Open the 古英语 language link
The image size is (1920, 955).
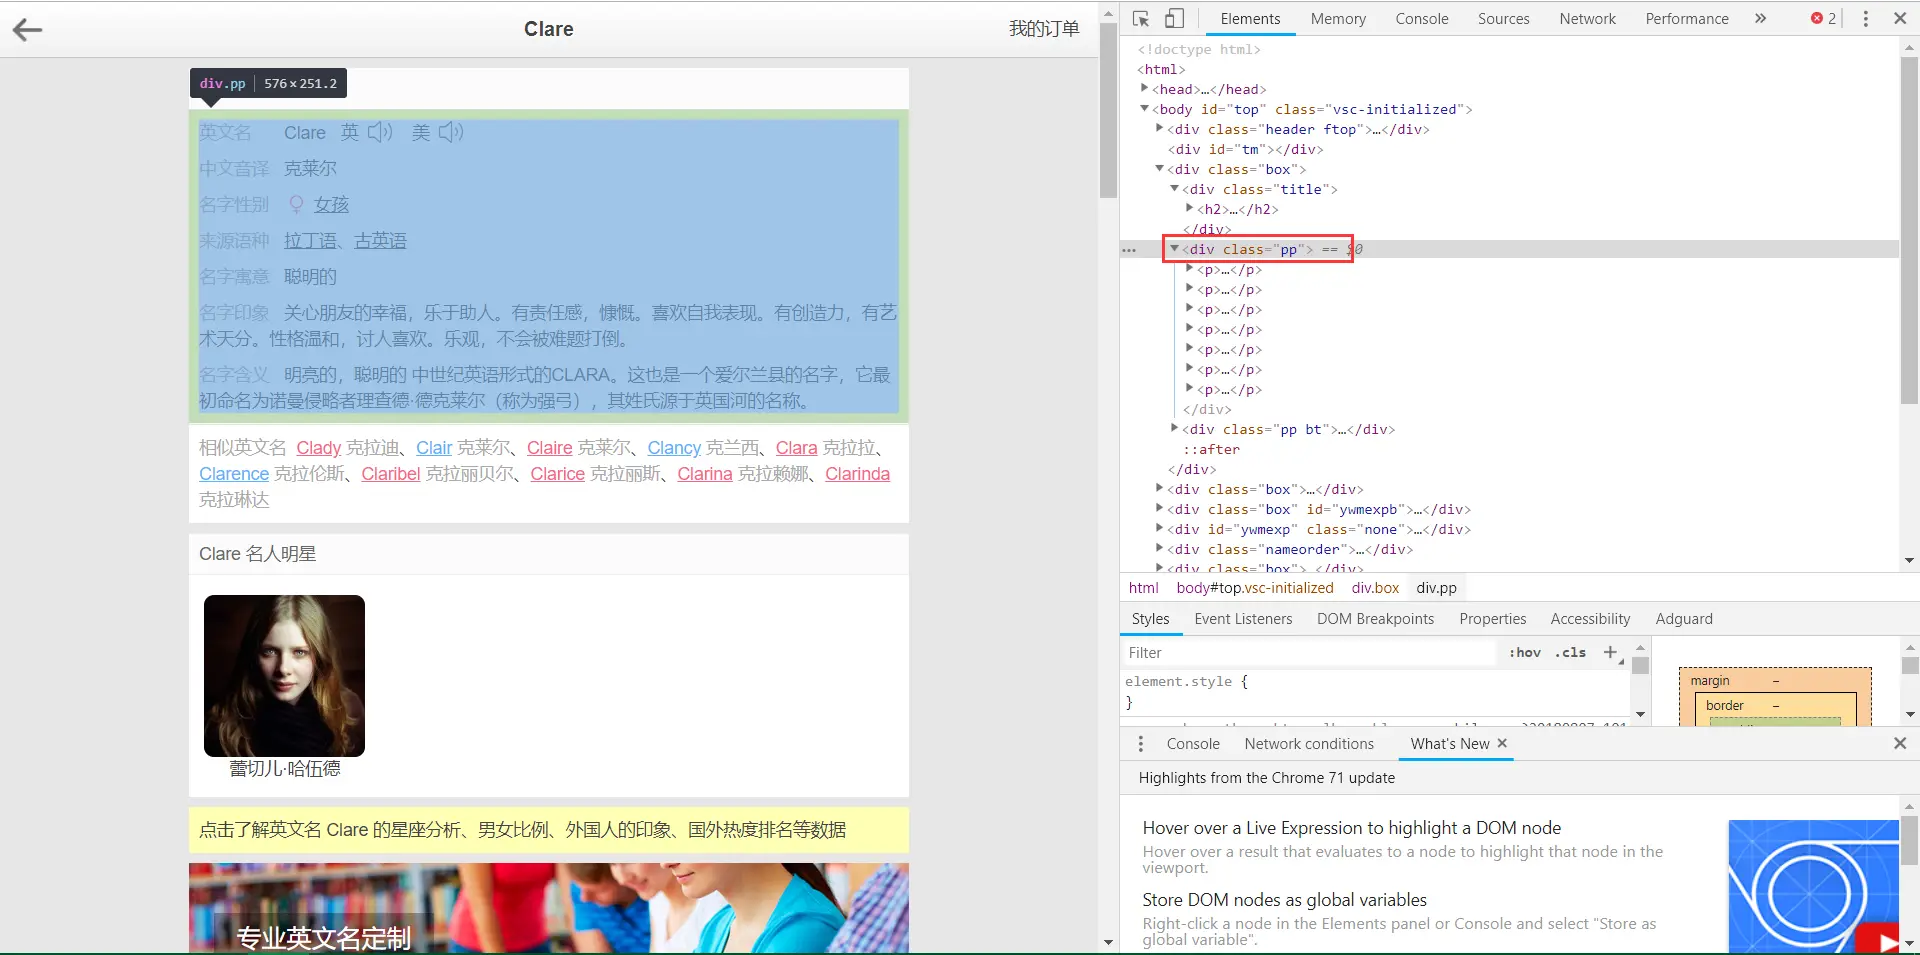(380, 241)
